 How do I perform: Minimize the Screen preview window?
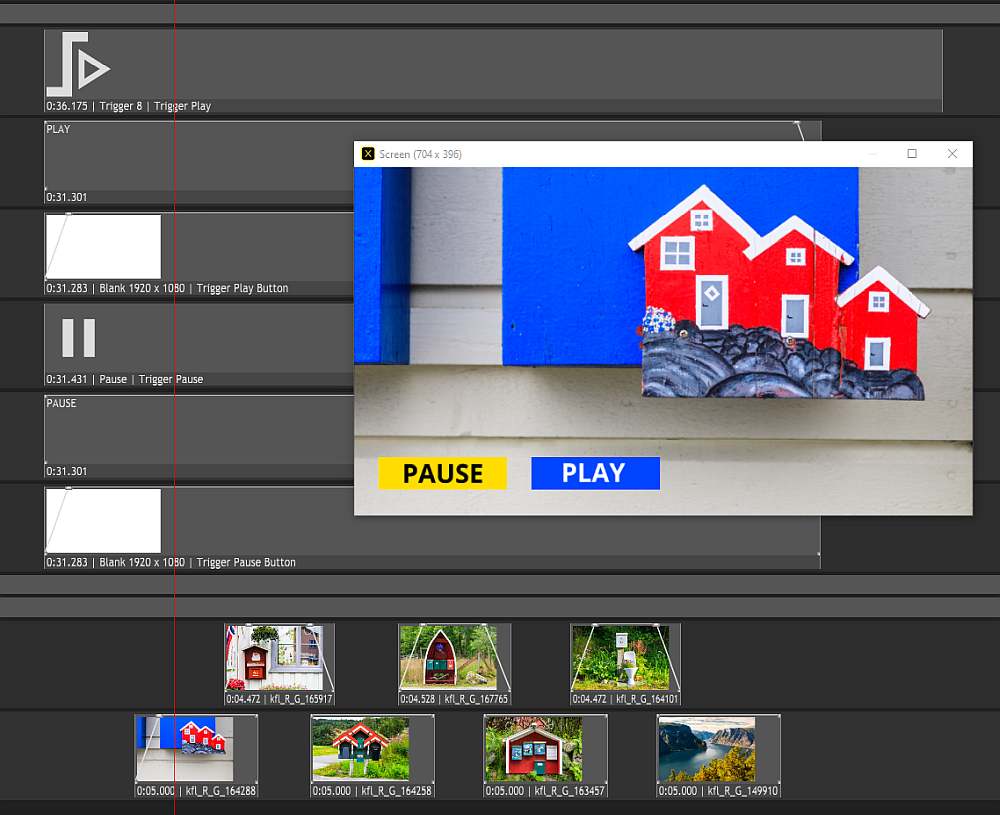pyautogui.click(x=871, y=154)
